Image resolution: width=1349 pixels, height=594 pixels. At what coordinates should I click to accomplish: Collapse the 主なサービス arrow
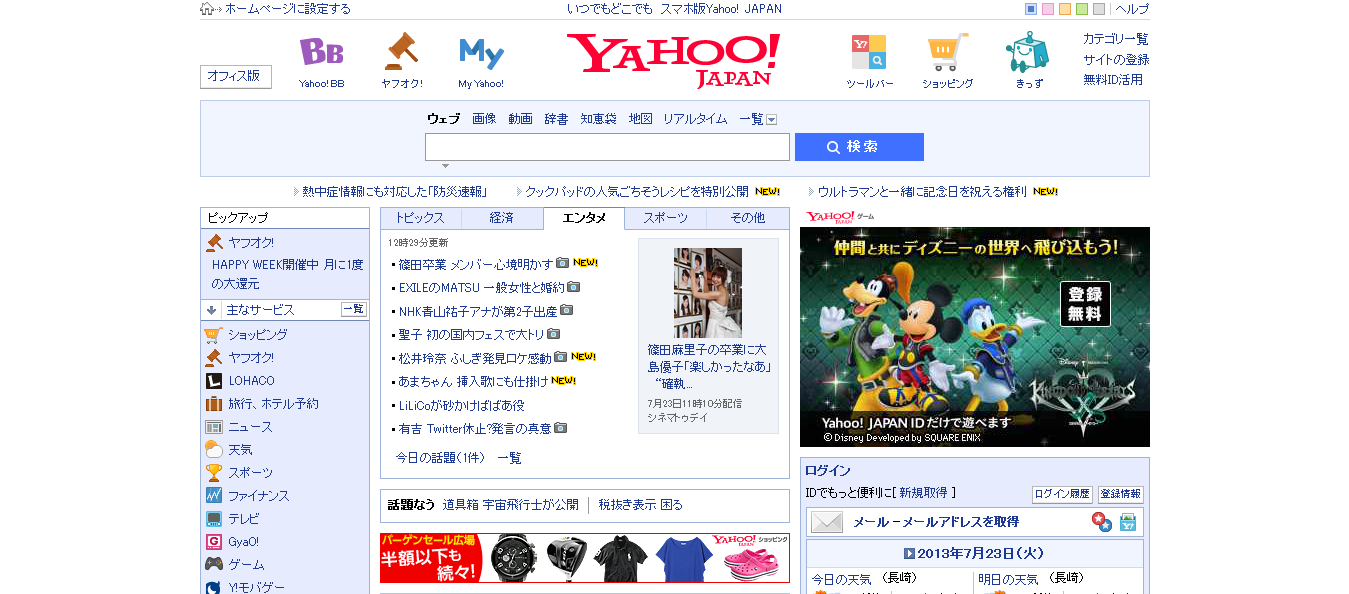[212, 310]
